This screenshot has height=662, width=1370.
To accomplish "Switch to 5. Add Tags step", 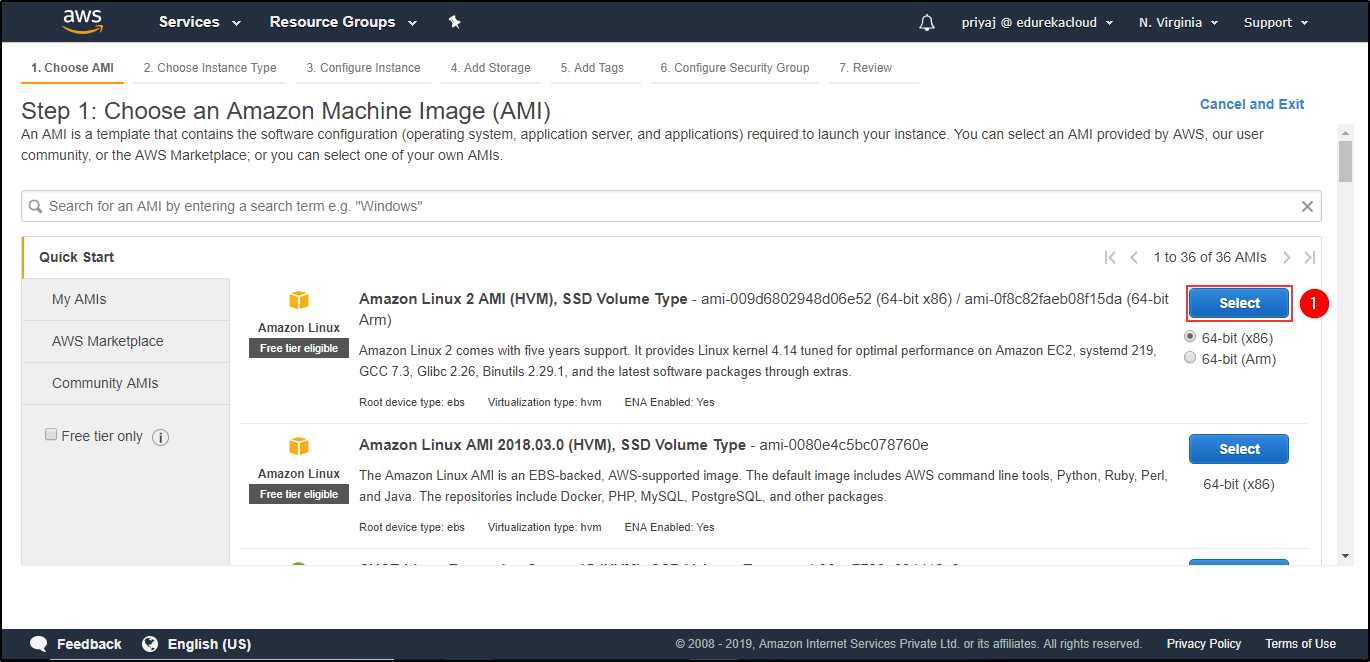I will (x=592, y=68).
